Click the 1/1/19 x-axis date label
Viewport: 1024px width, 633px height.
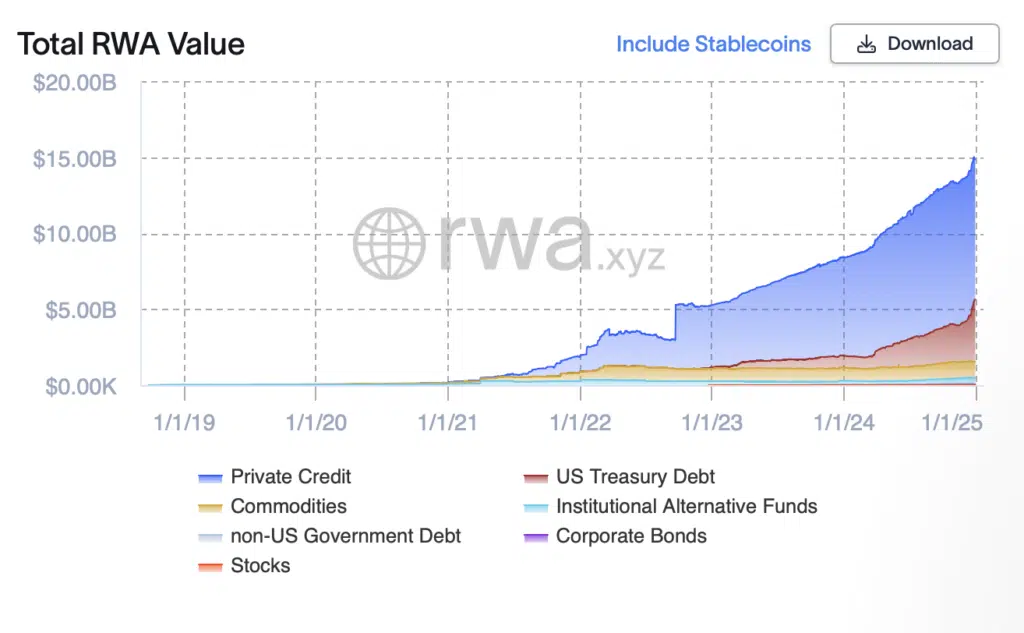[184, 422]
